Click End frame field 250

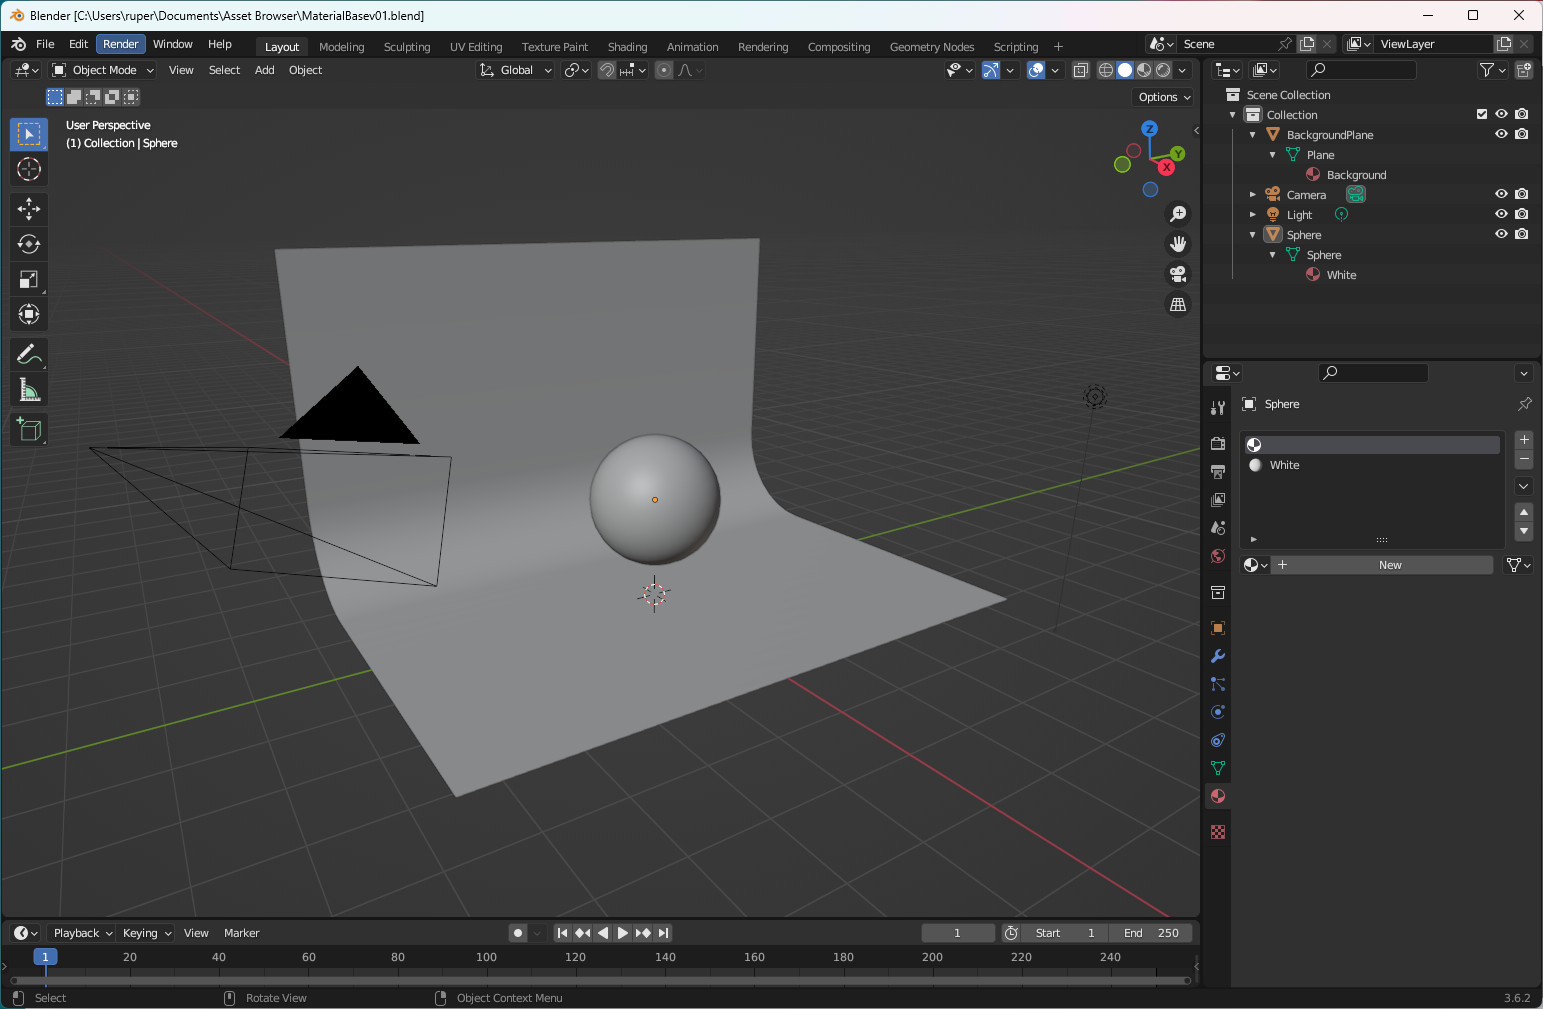click(1151, 933)
